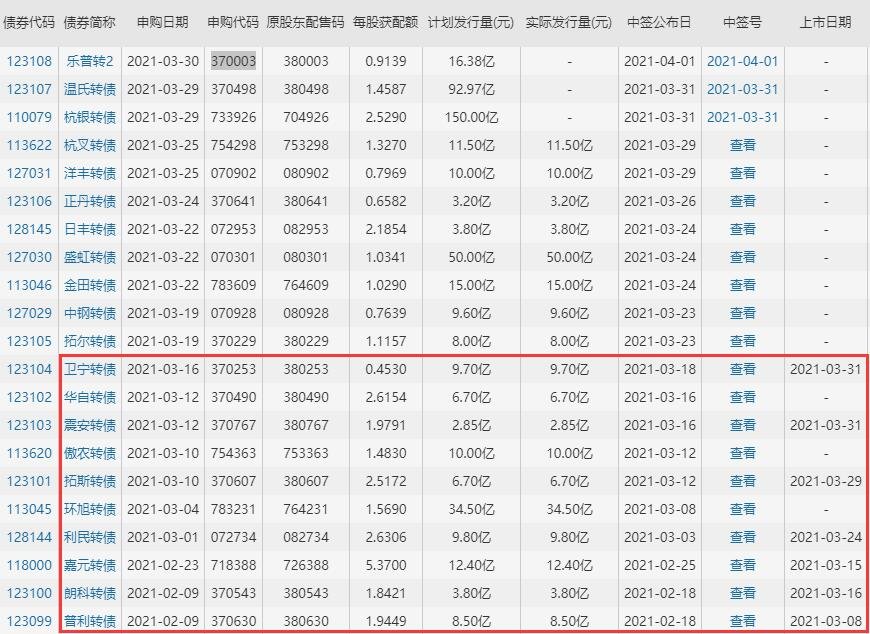Screen dimensions: 870x634
Task: Click 查看 for 盛虹转债 row
Action: [745, 257]
